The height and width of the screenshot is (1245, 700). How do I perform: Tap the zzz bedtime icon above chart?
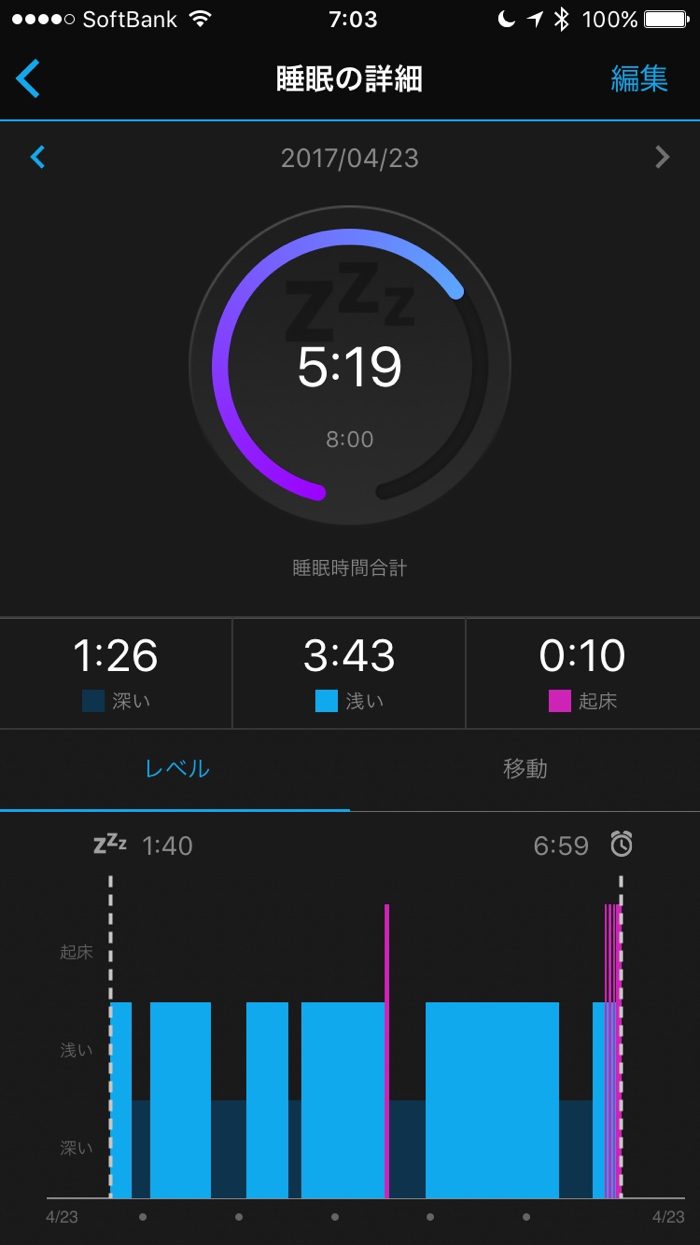click(110, 844)
